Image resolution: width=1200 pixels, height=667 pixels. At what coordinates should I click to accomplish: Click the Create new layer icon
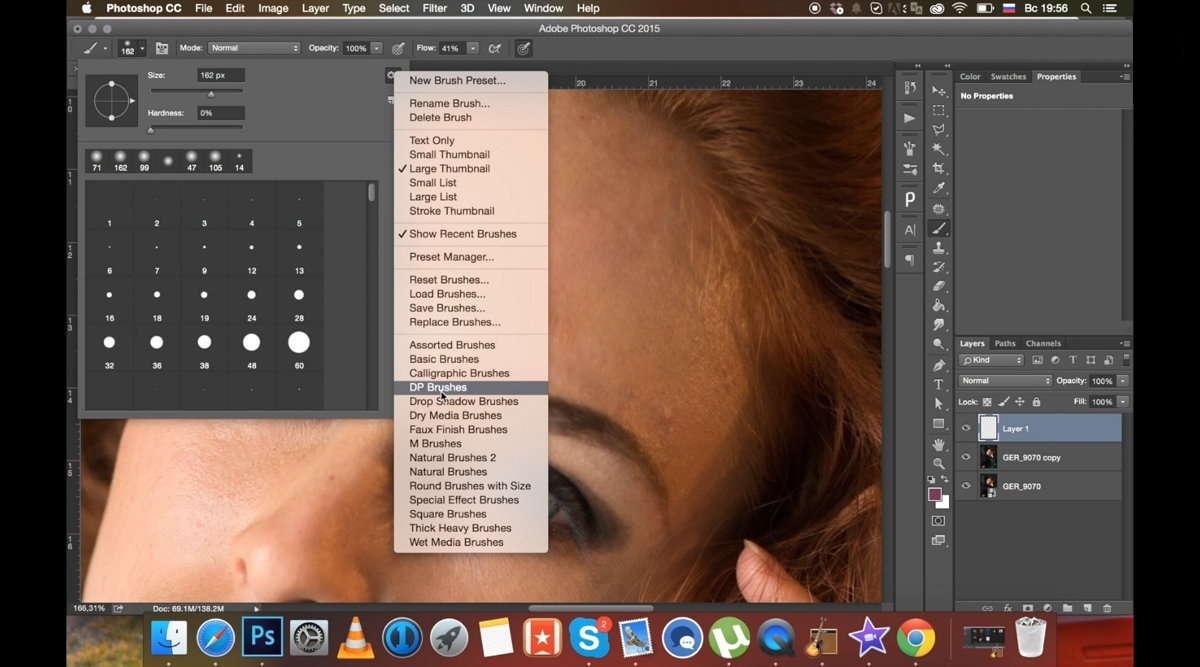(1087, 607)
